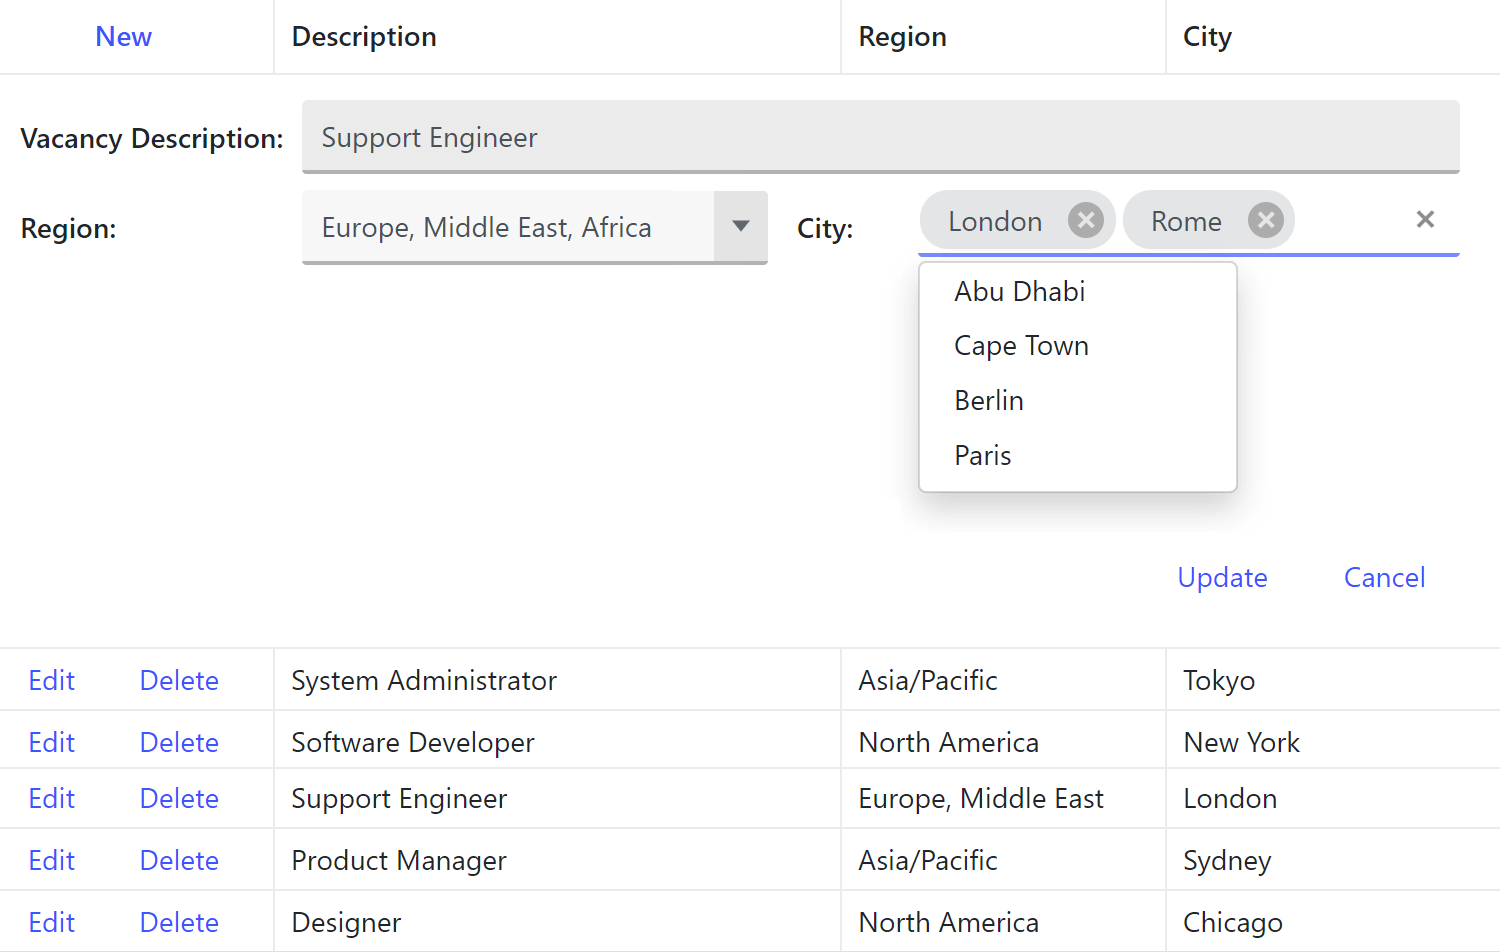
Task: Pick Berlin from the city options
Action: pyautogui.click(x=989, y=401)
